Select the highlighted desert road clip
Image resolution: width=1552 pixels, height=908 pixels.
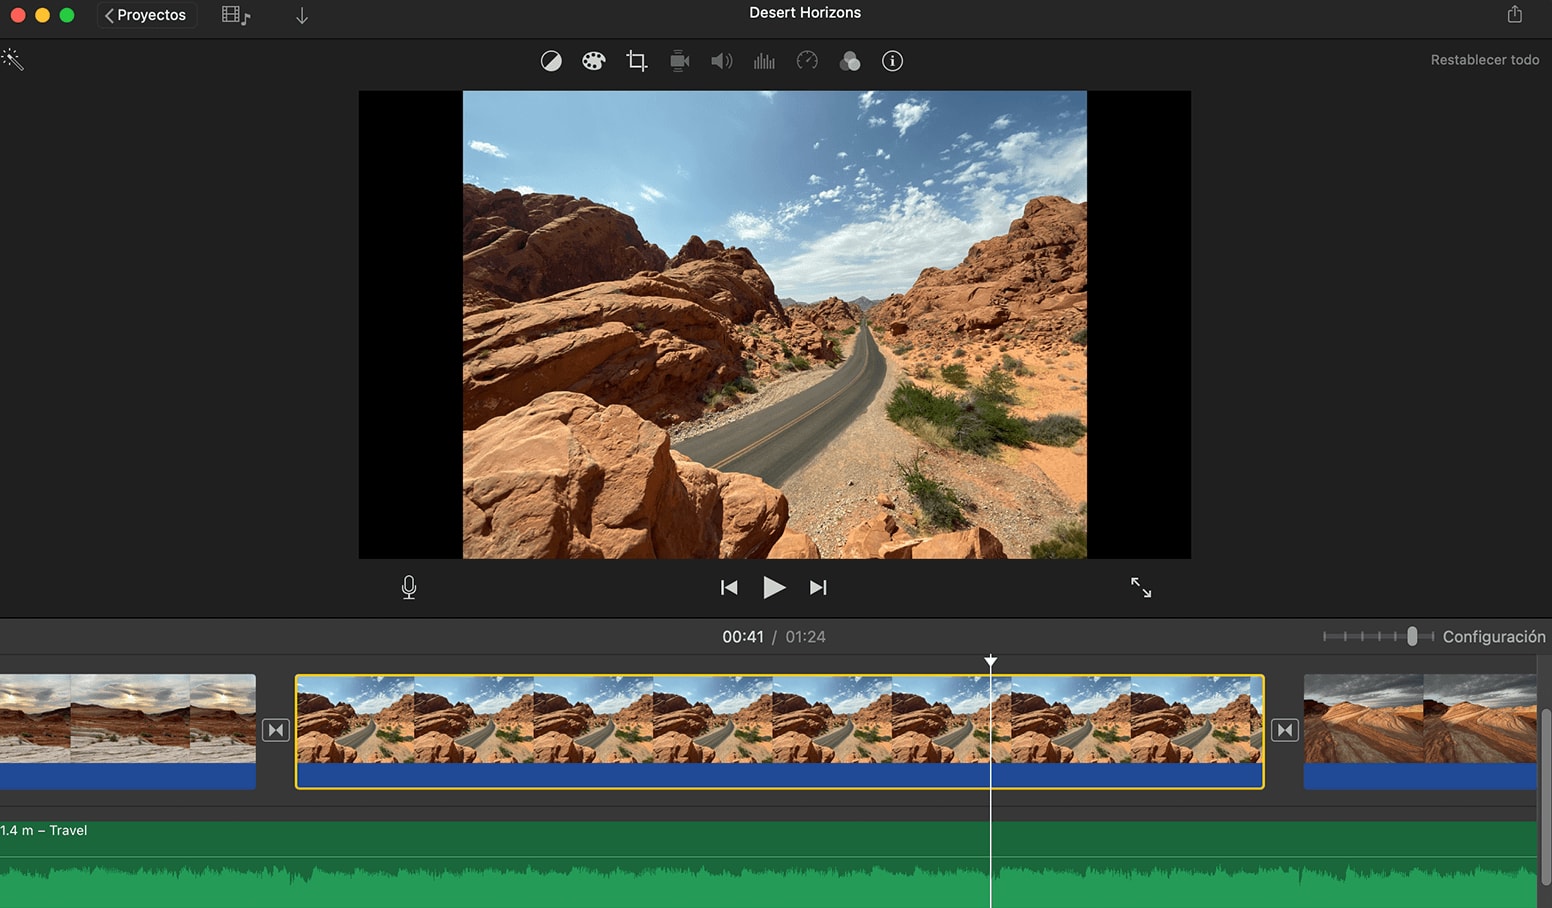click(780, 731)
